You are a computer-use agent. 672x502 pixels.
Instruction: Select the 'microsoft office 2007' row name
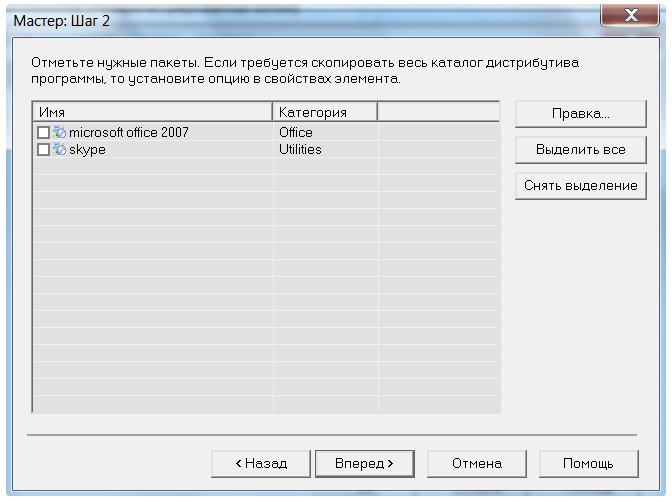click(x=129, y=132)
